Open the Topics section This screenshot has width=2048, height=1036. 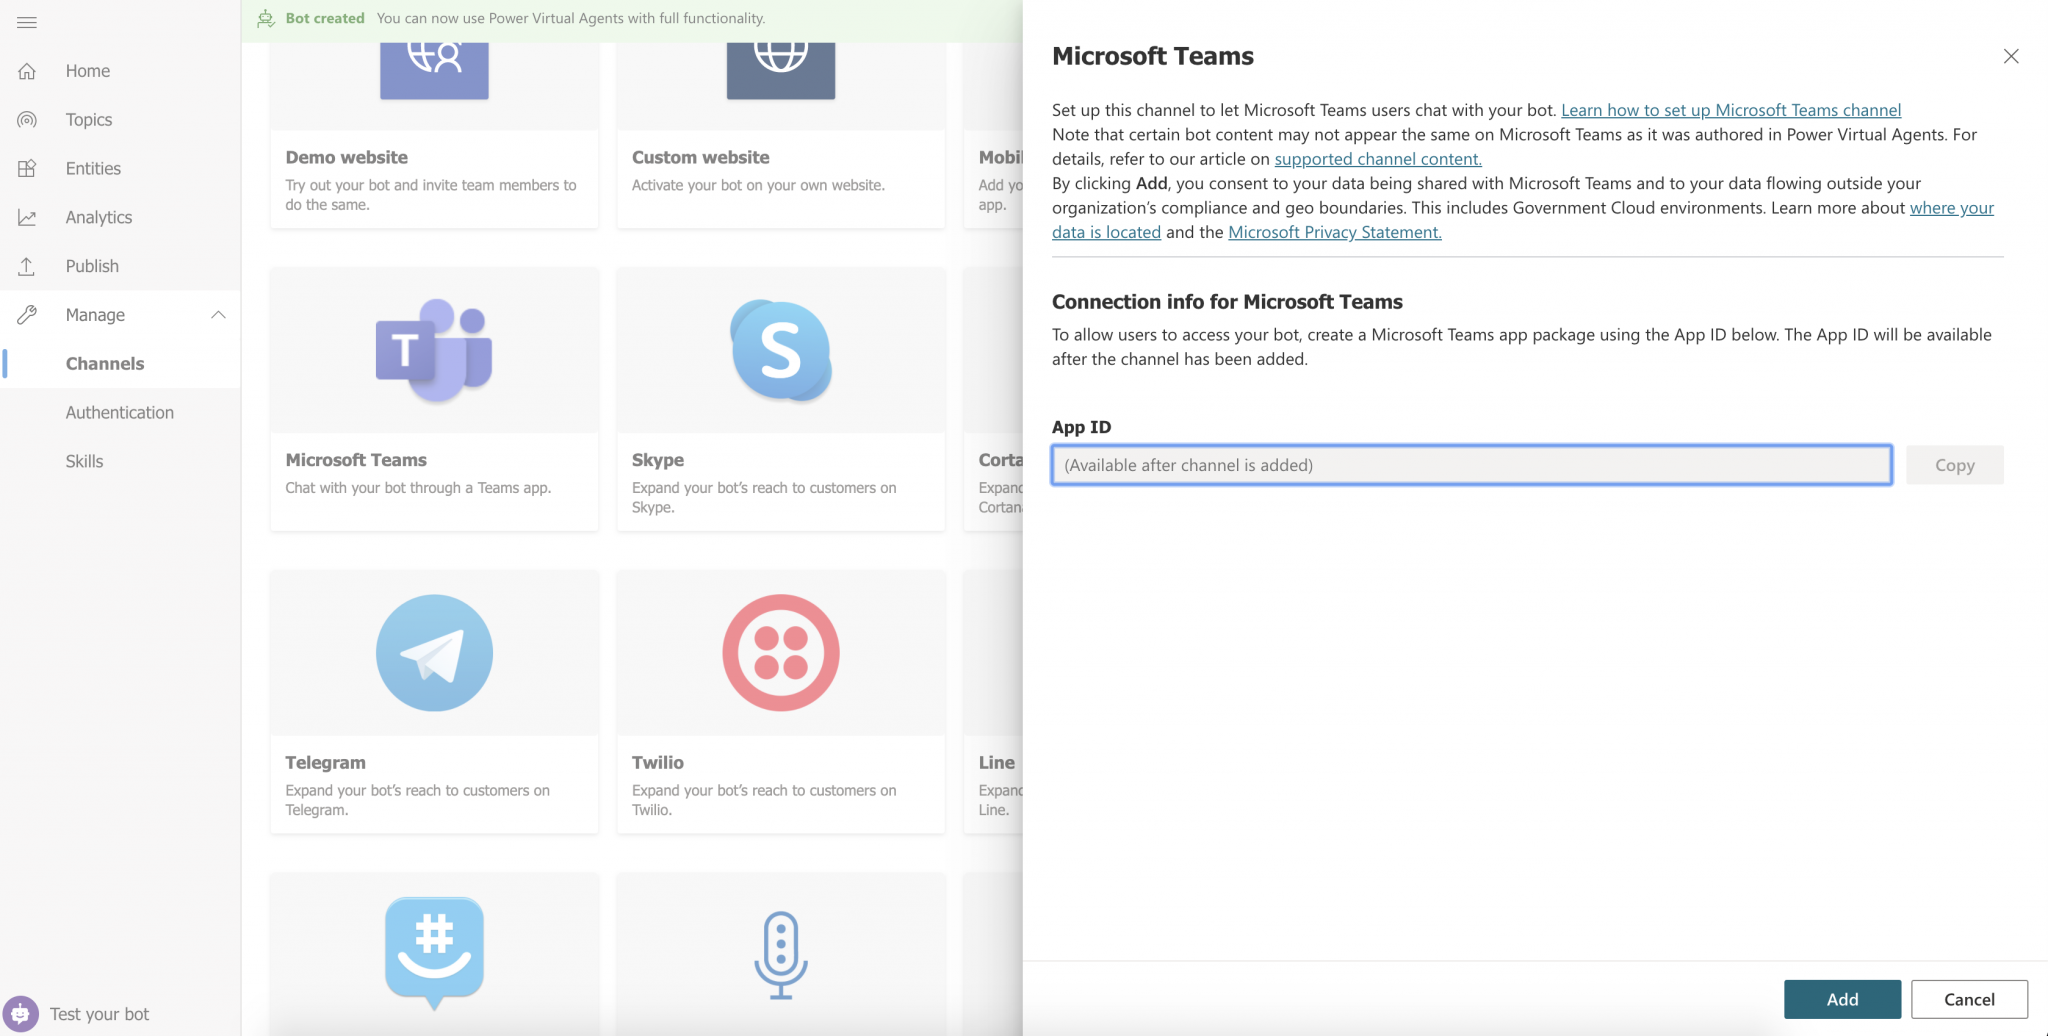pyautogui.click(x=88, y=119)
